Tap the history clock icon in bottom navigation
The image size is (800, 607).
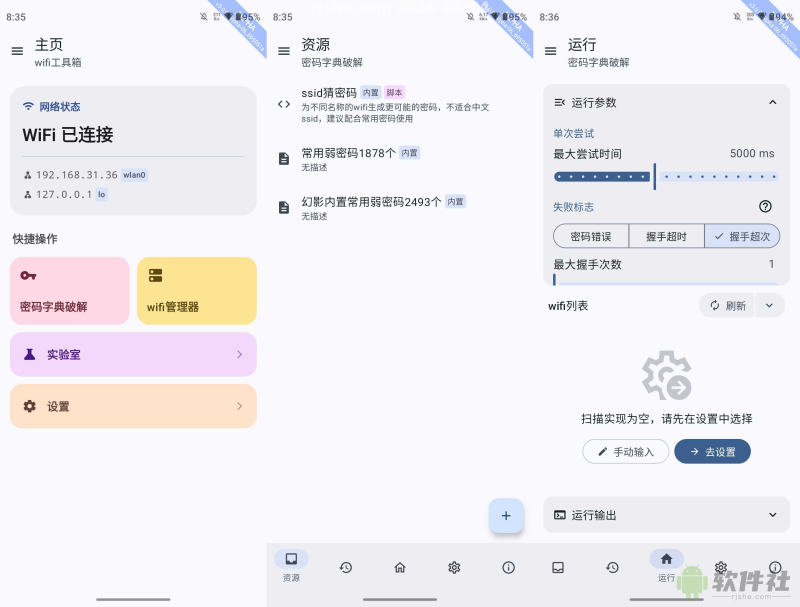coord(346,567)
